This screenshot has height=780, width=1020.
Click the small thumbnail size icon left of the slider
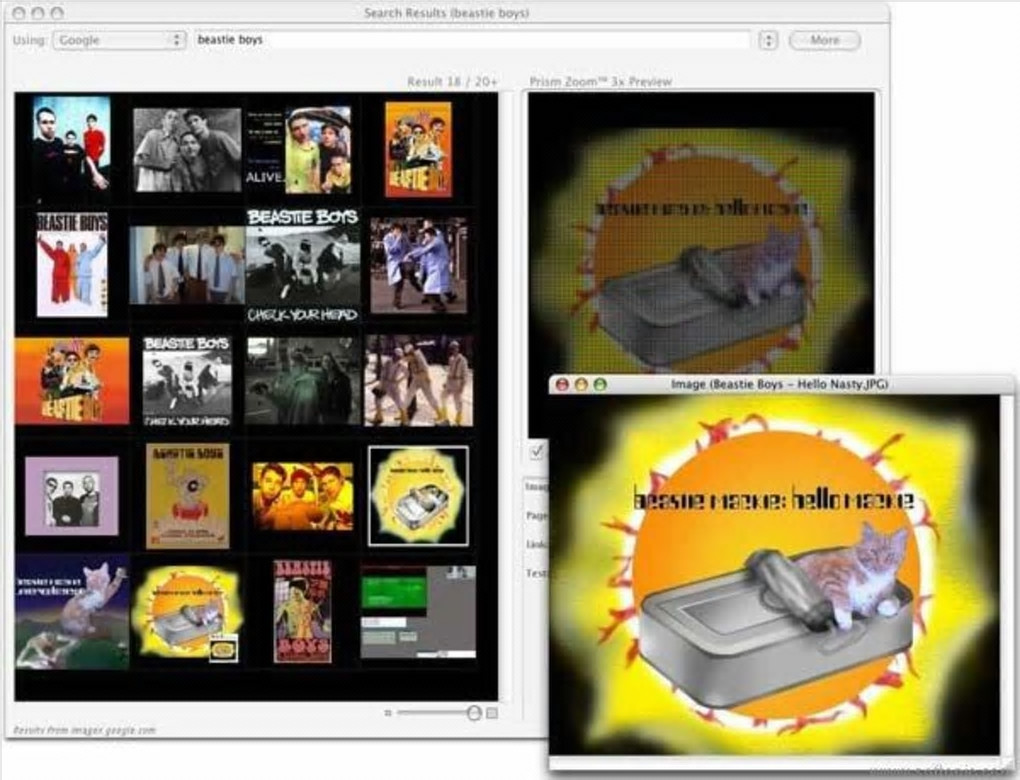coord(388,713)
